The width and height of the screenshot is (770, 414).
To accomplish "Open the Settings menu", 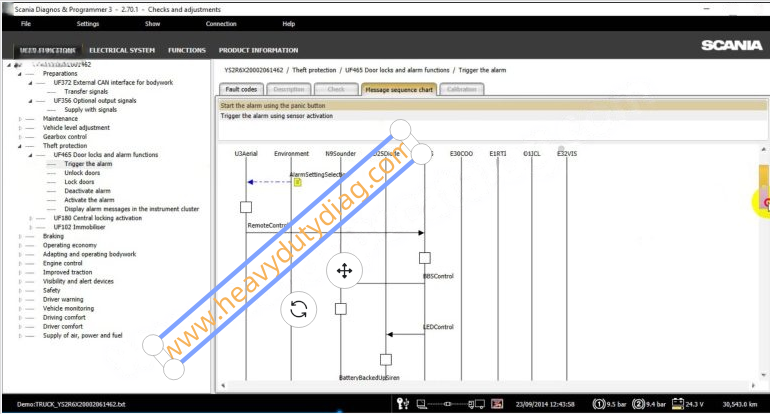I will tap(88, 24).
